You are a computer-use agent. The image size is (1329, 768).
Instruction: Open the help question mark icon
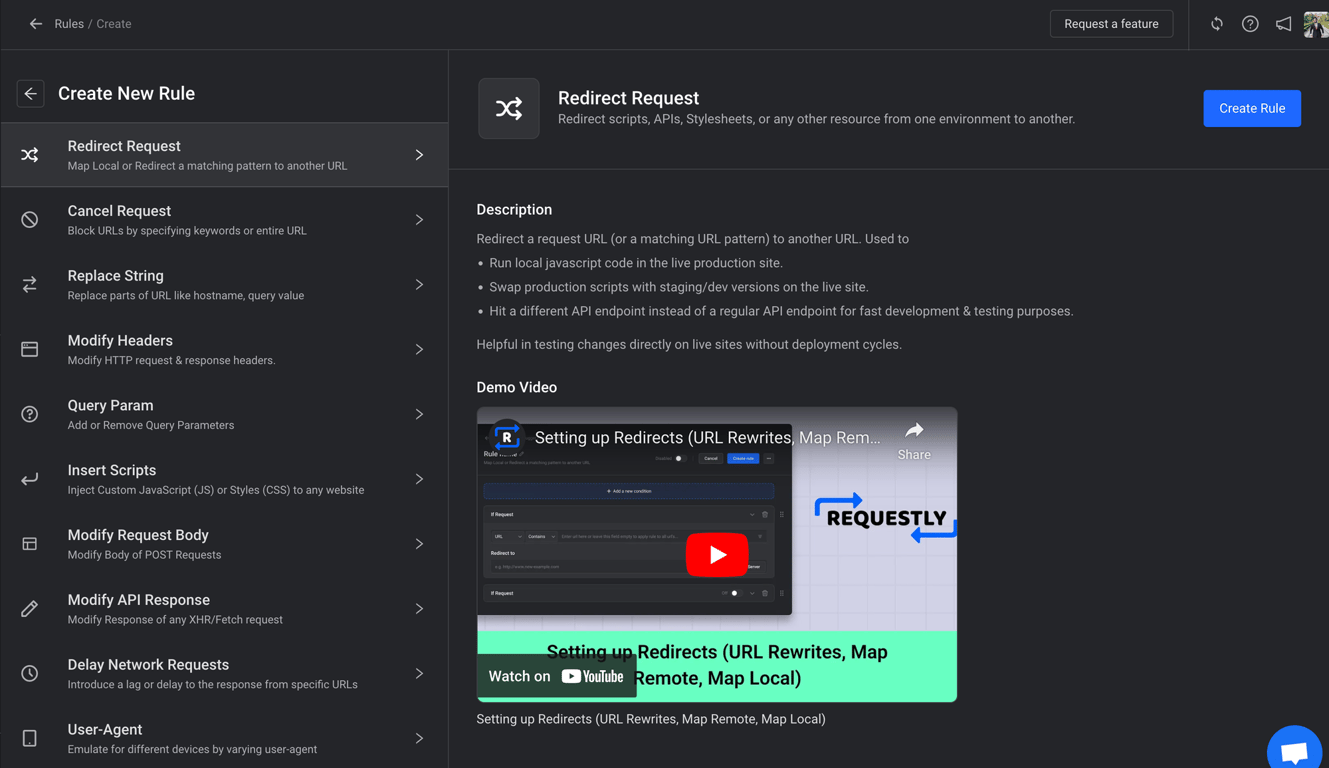(1250, 24)
